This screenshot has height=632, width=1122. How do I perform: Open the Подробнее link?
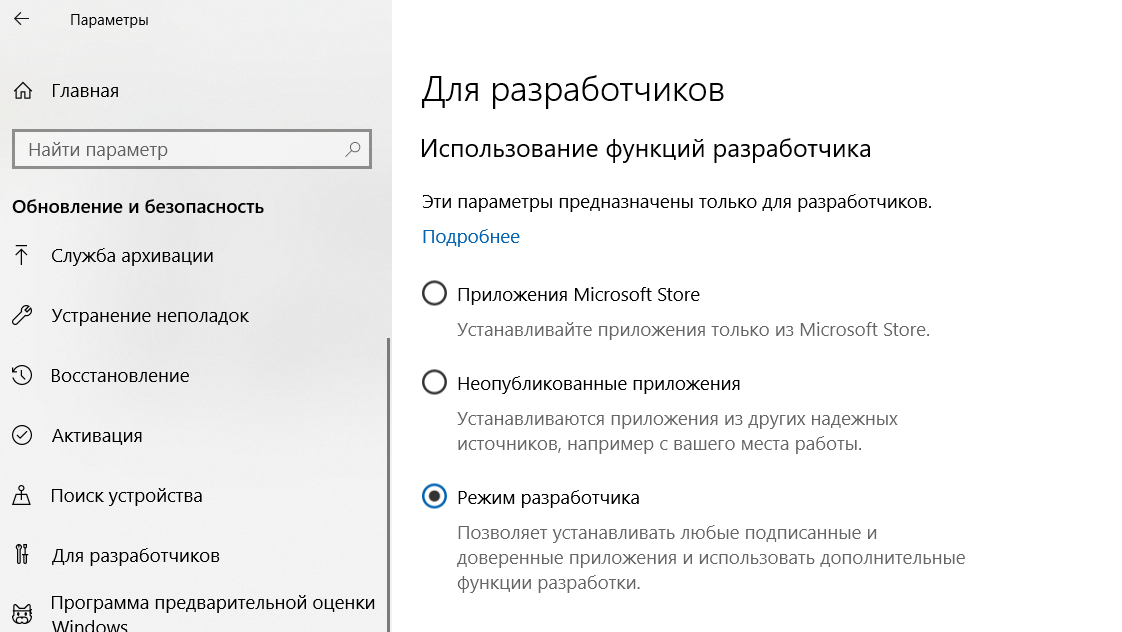click(x=471, y=236)
